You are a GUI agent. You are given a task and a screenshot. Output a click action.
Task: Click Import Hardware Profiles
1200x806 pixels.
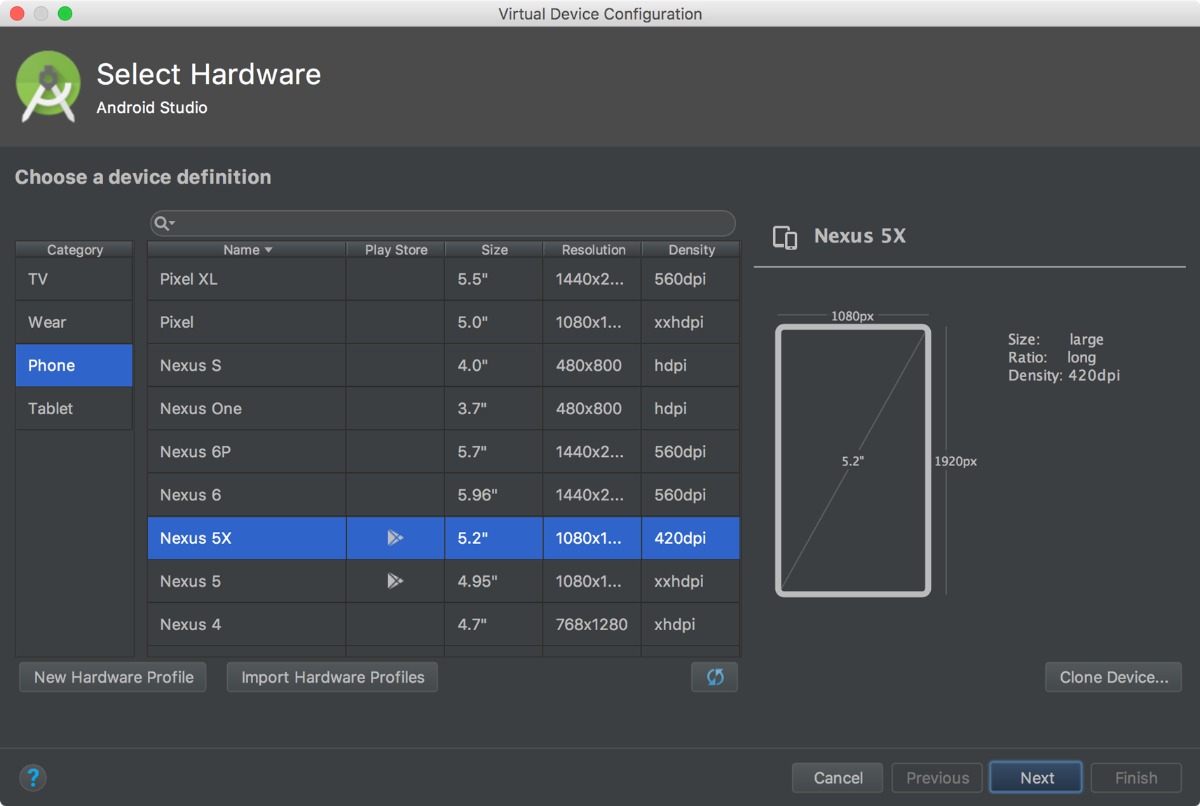point(332,677)
